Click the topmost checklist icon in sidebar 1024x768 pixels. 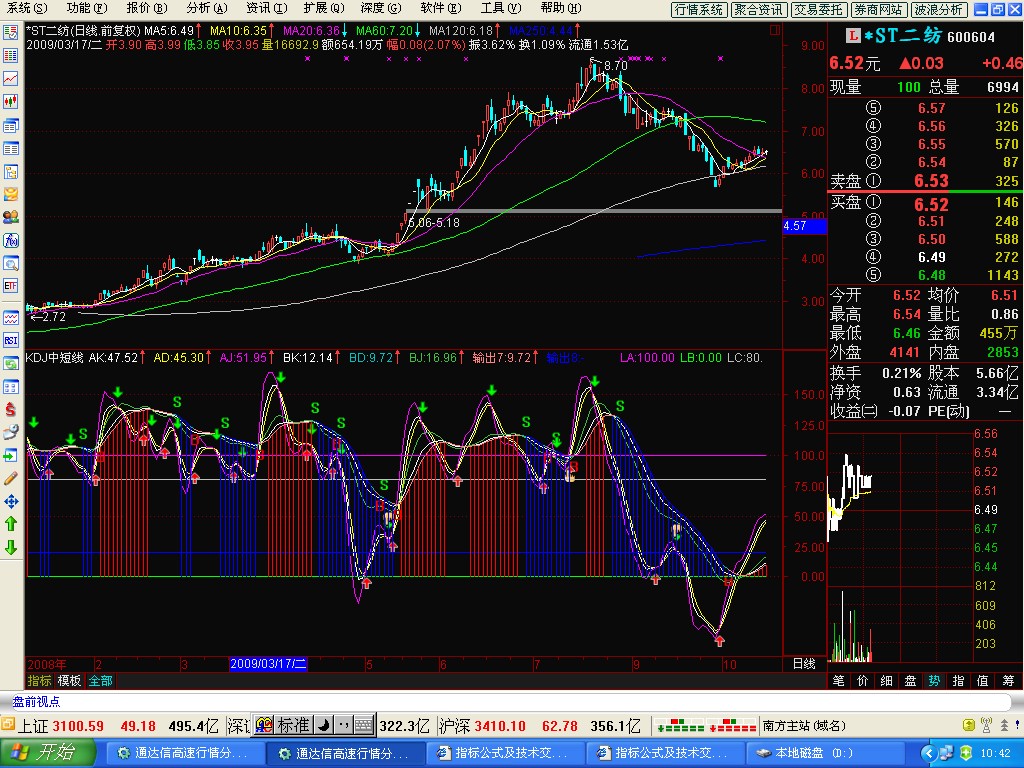point(10,33)
